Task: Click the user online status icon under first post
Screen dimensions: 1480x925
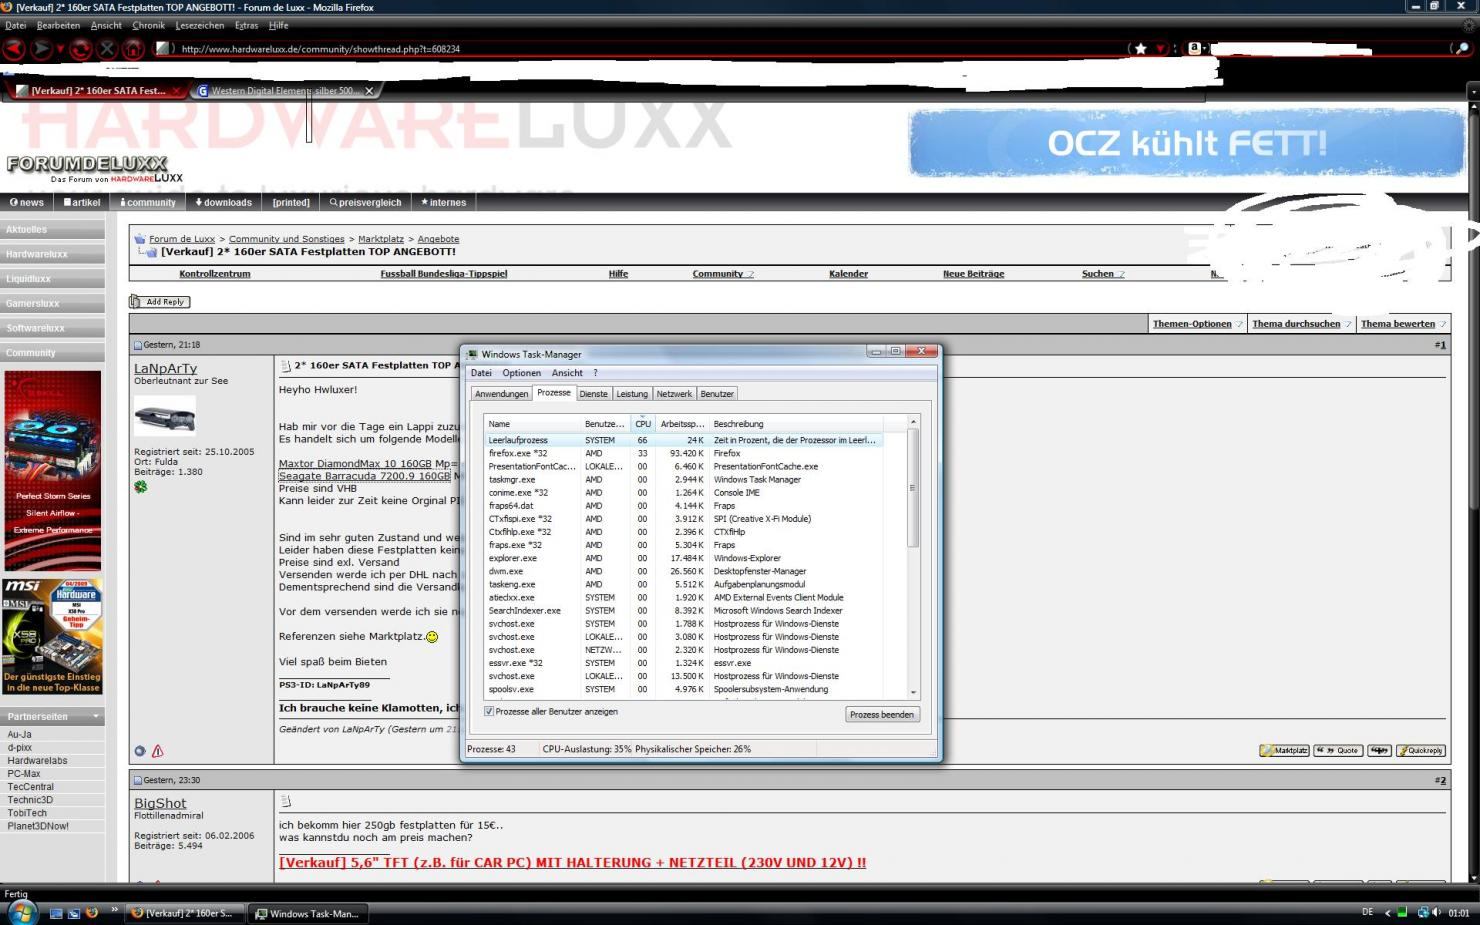Action: (140, 751)
